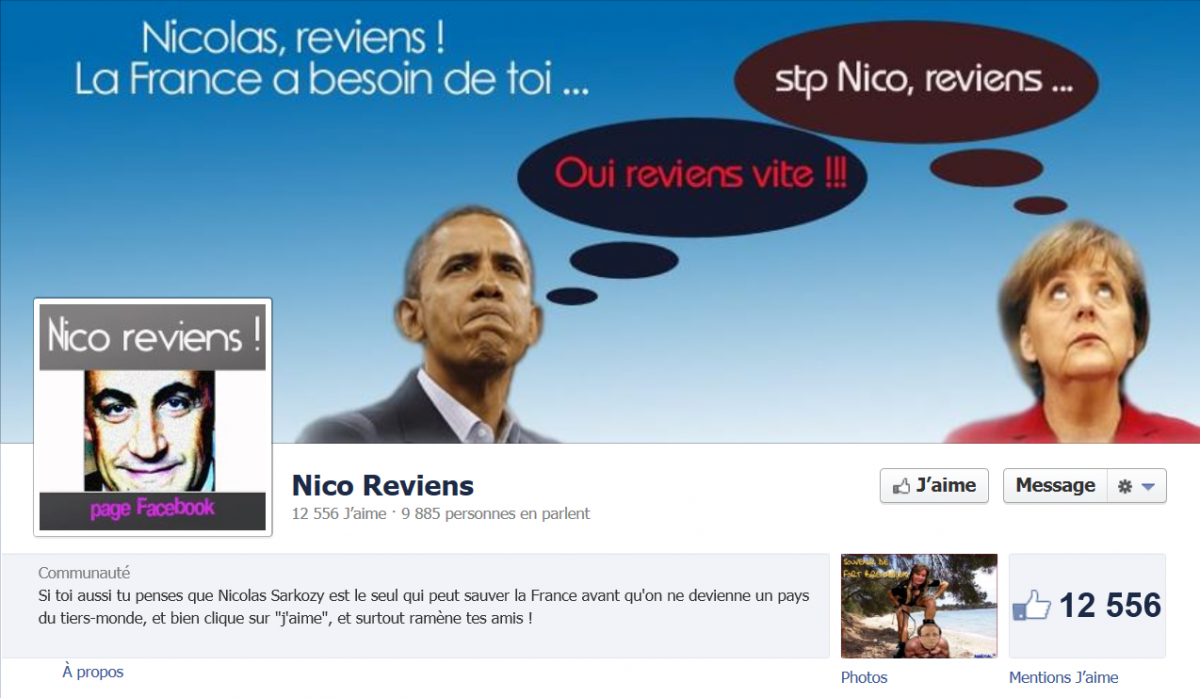
Task: Click the J'aime like button
Action: click(x=934, y=485)
